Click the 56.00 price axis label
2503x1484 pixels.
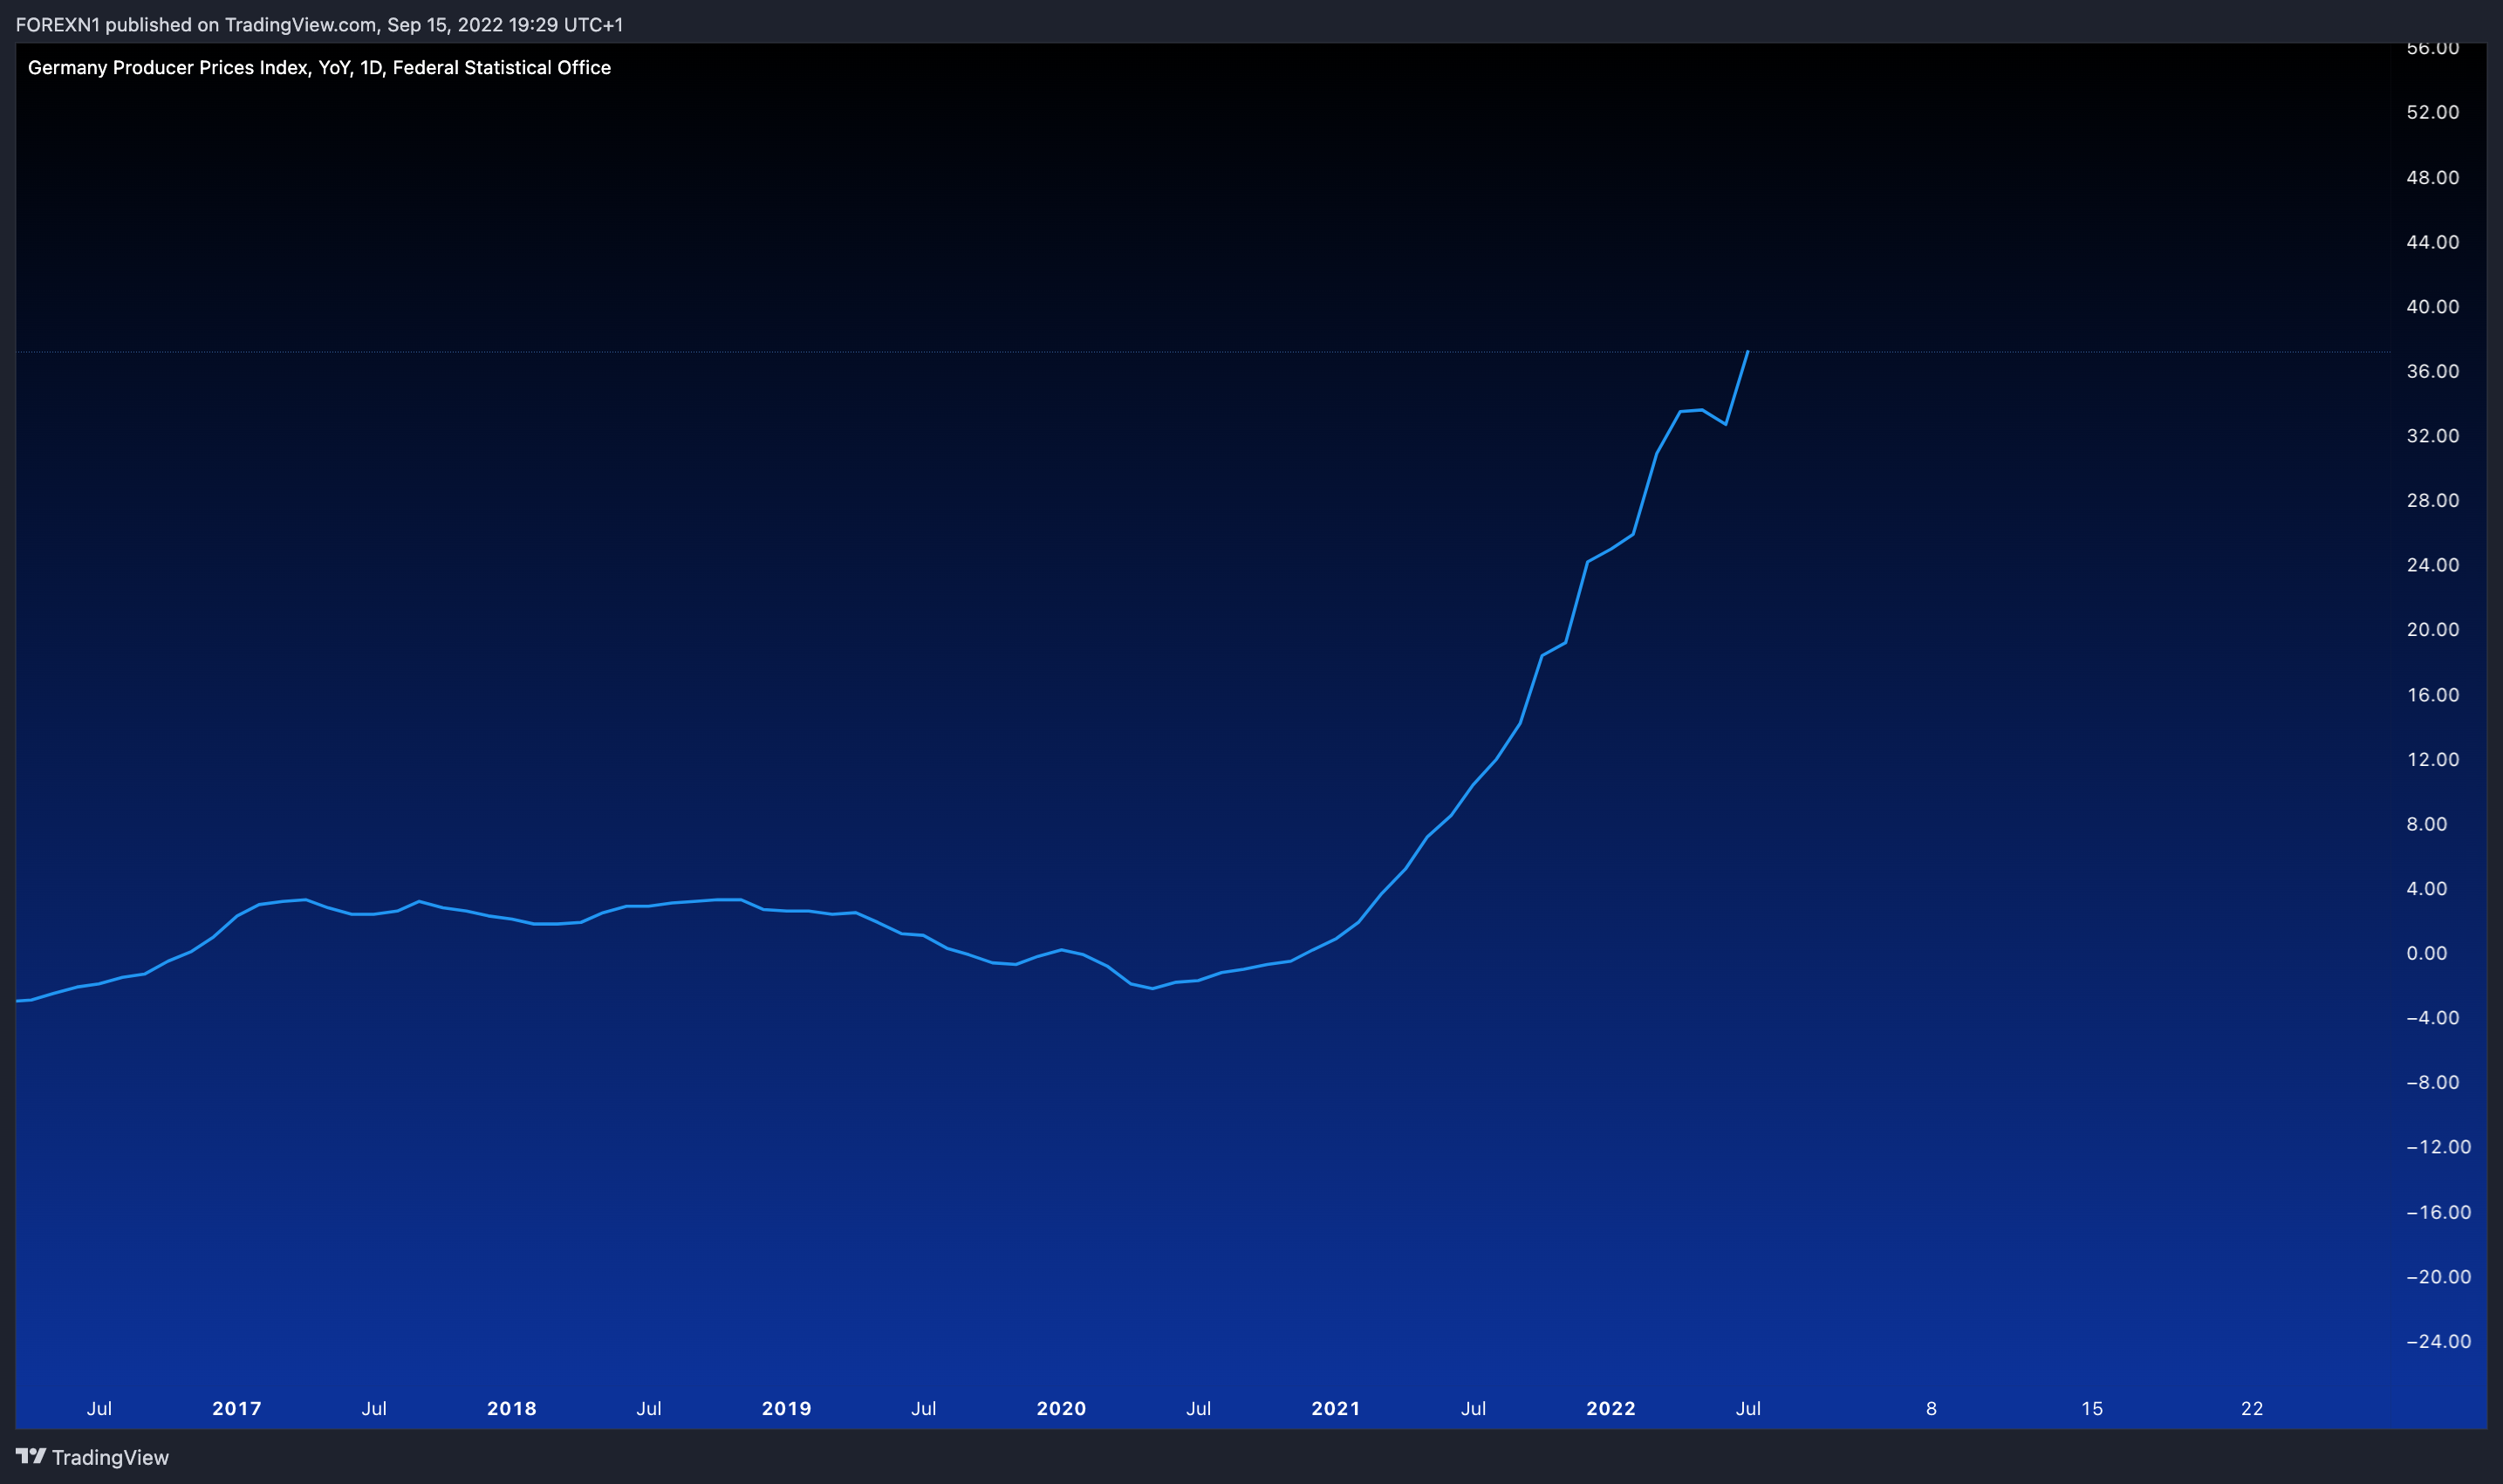click(x=2432, y=48)
